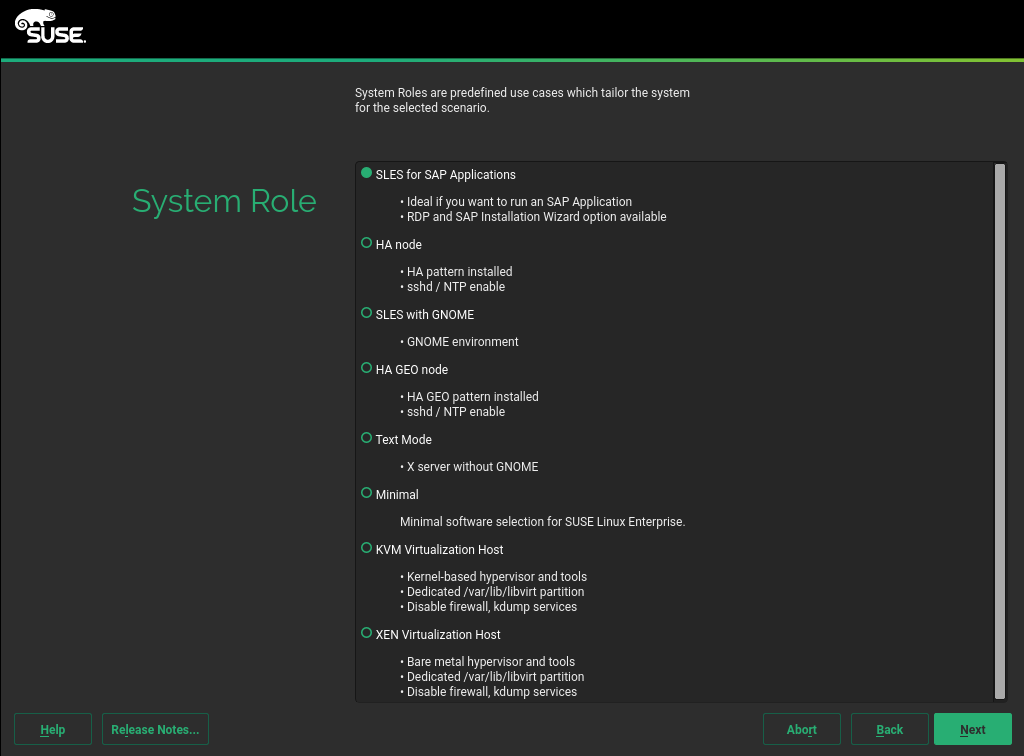Open the Release Notes dialog
This screenshot has height=756, width=1024.
(155, 729)
